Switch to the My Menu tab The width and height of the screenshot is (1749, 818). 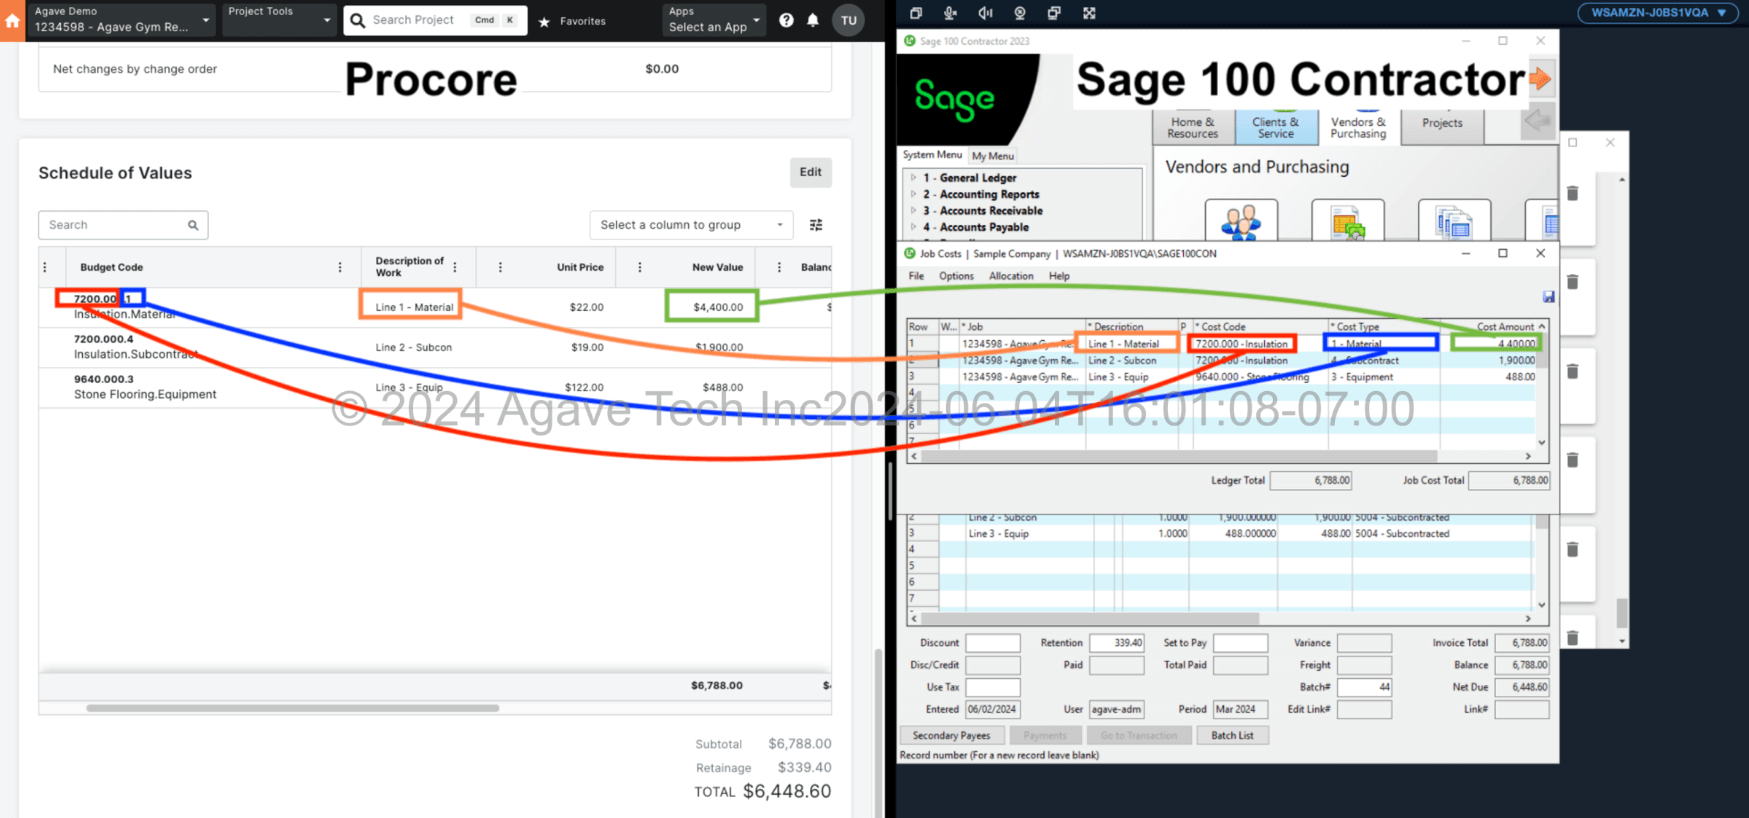[x=992, y=156]
